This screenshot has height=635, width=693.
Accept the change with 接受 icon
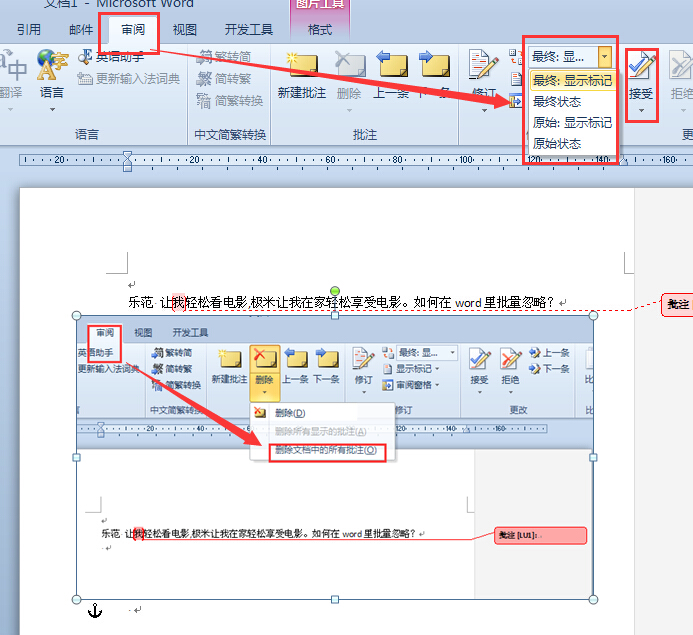tap(641, 66)
